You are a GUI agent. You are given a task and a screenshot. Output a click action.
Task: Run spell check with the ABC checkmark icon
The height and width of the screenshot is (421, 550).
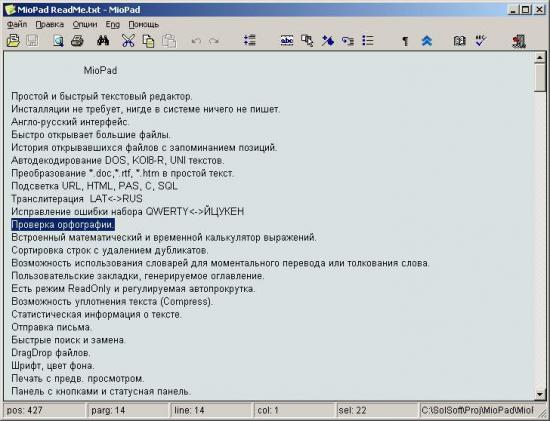(481, 41)
